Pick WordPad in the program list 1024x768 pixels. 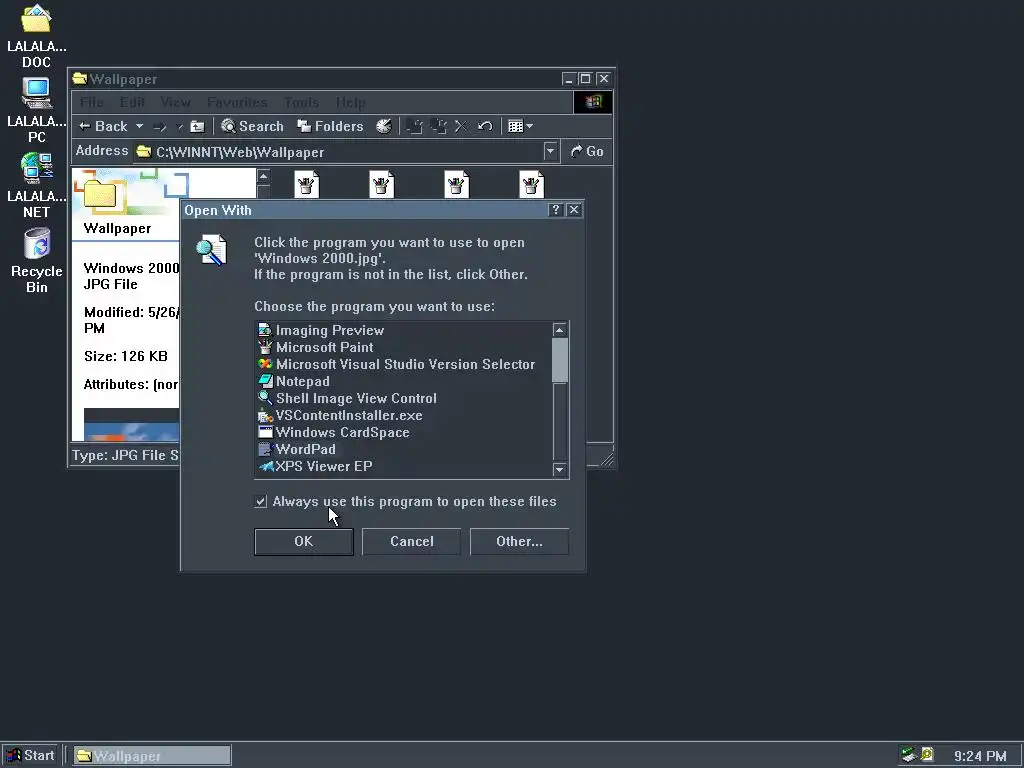pos(297,449)
